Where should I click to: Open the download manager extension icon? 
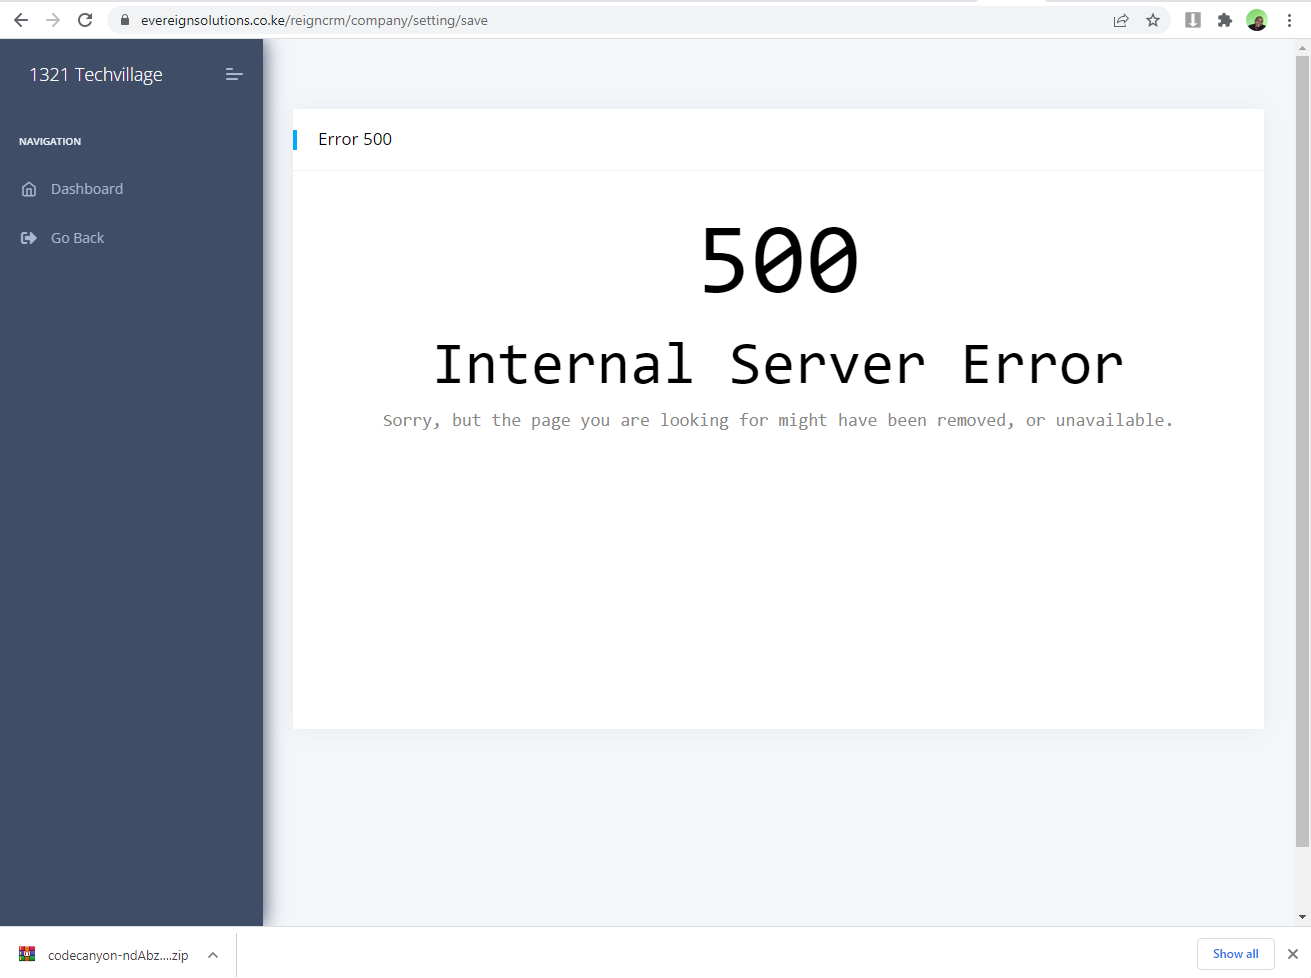click(1193, 20)
